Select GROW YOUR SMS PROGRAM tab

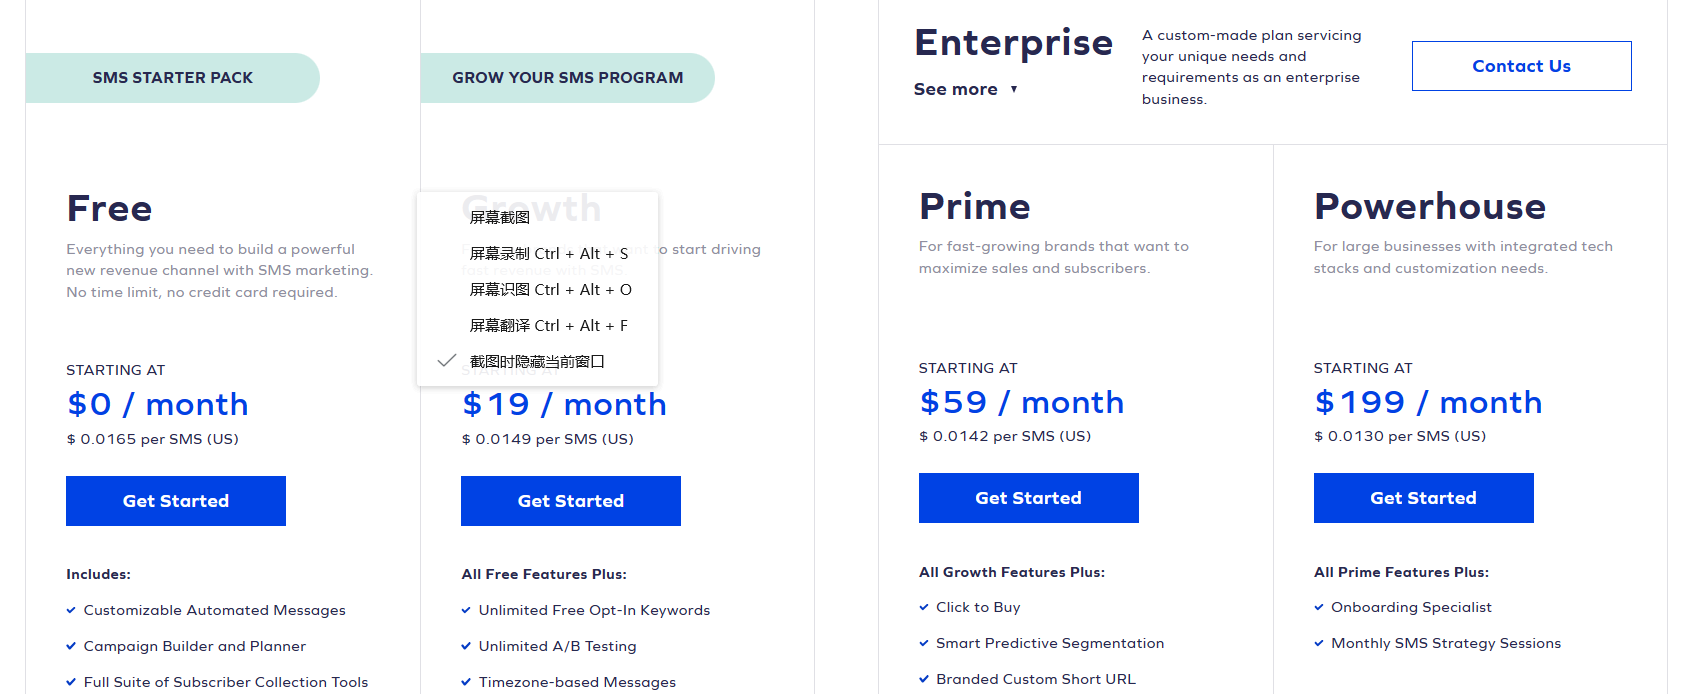(x=567, y=78)
